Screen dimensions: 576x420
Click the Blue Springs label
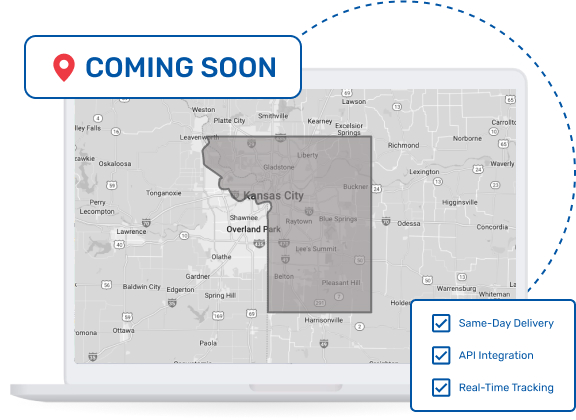click(x=338, y=219)
